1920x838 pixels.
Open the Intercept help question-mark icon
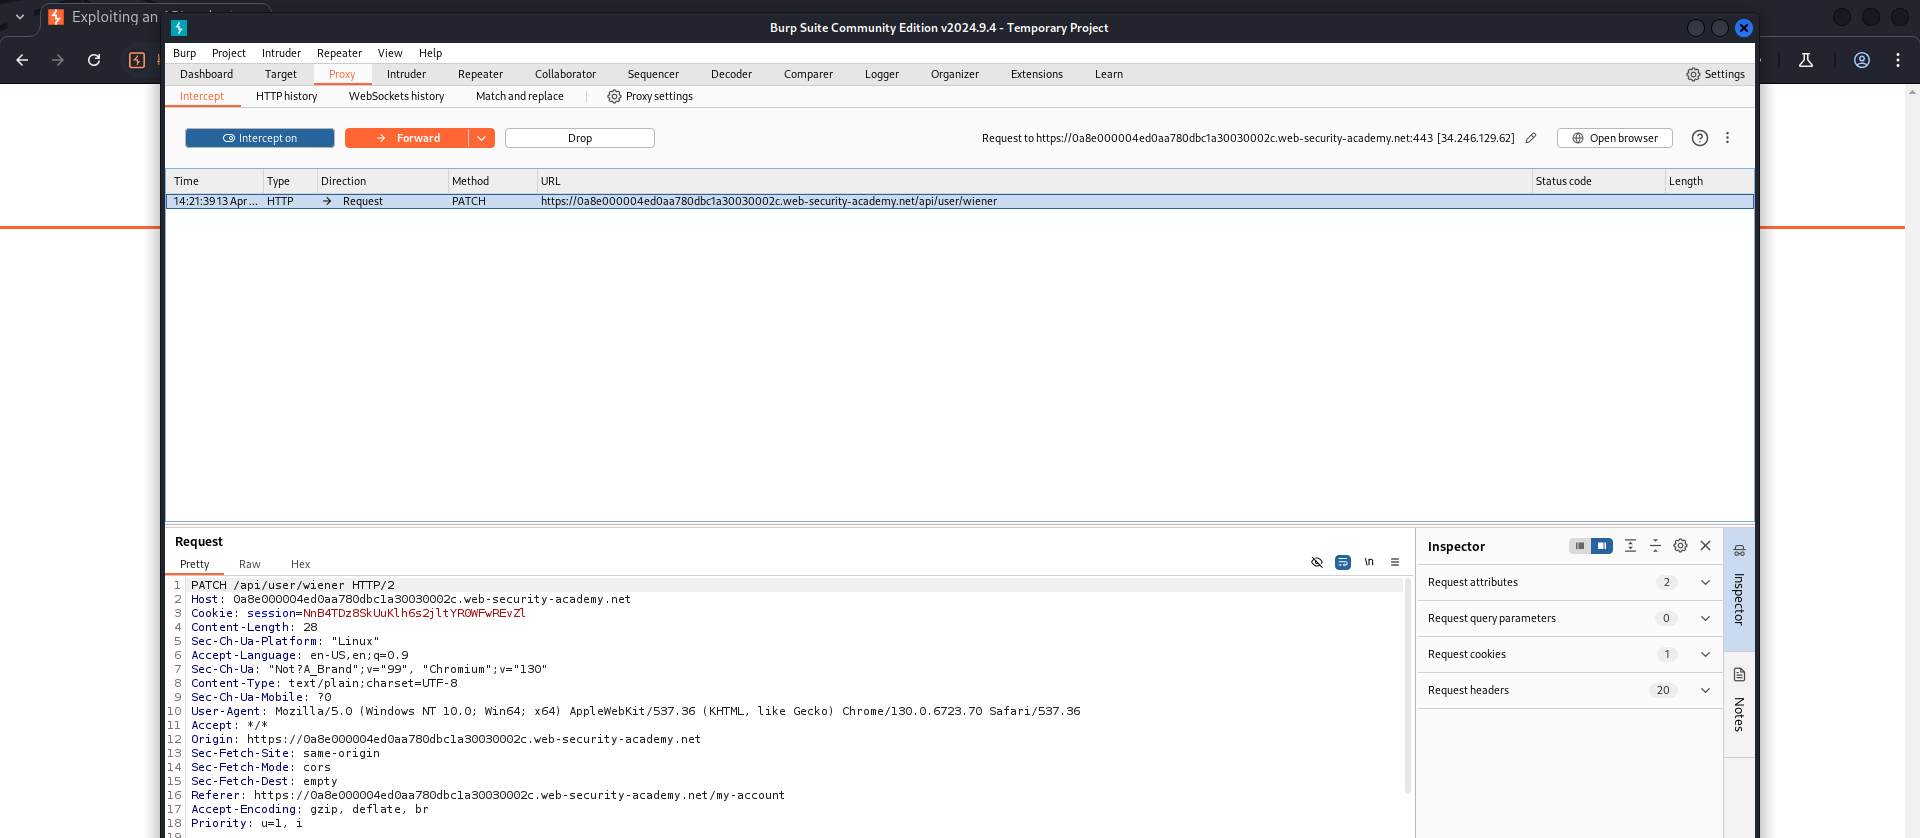click(1700, 138)
